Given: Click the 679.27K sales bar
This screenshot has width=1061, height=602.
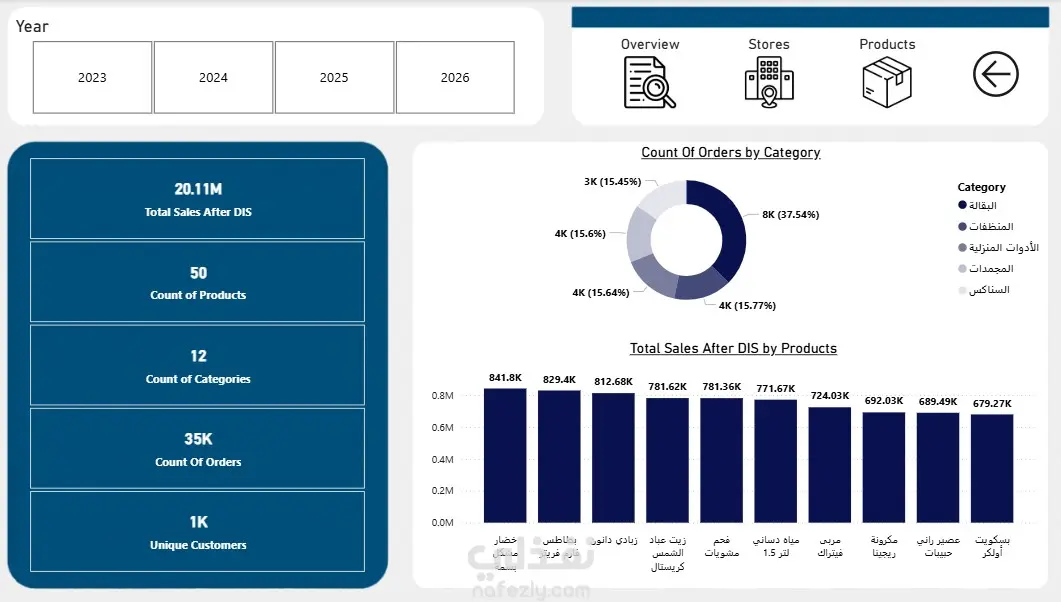Looking at the screenshot, I should [x=992, y=468].
